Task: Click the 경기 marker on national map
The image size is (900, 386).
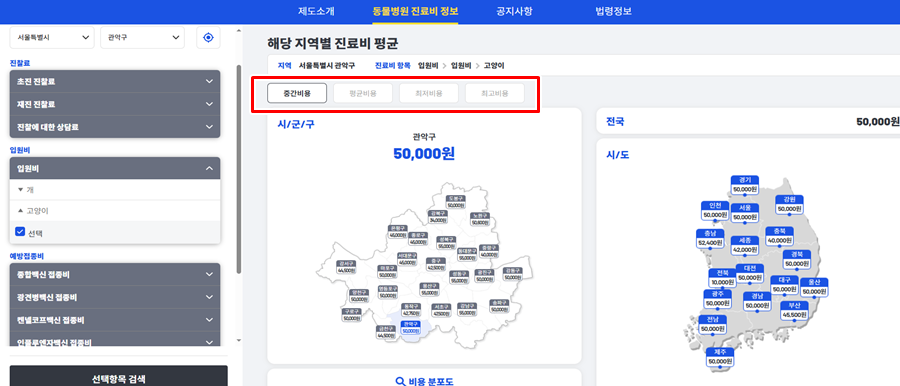Action: click(745, 184)
